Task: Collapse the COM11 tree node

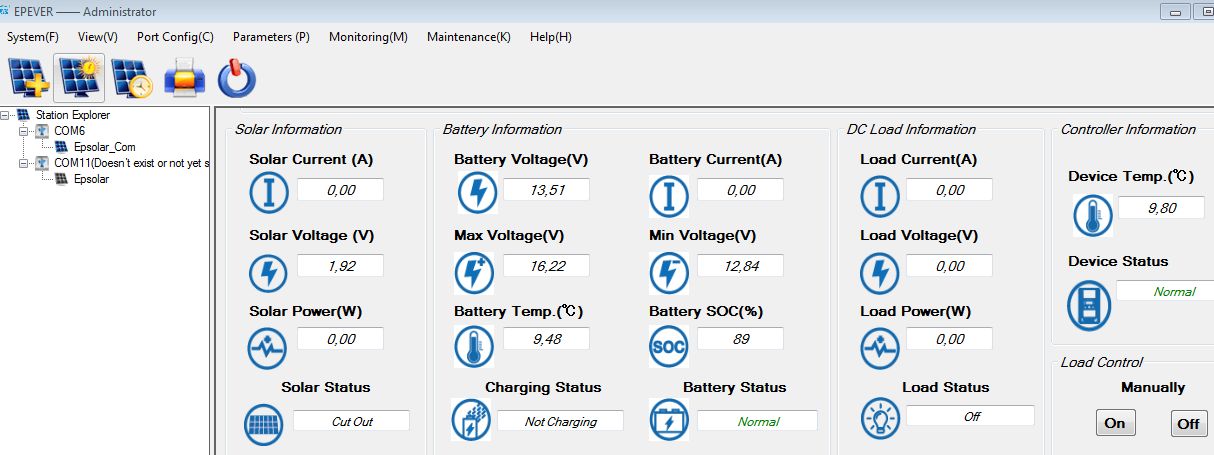Action: pyautogui.click(x=25, y=163)
